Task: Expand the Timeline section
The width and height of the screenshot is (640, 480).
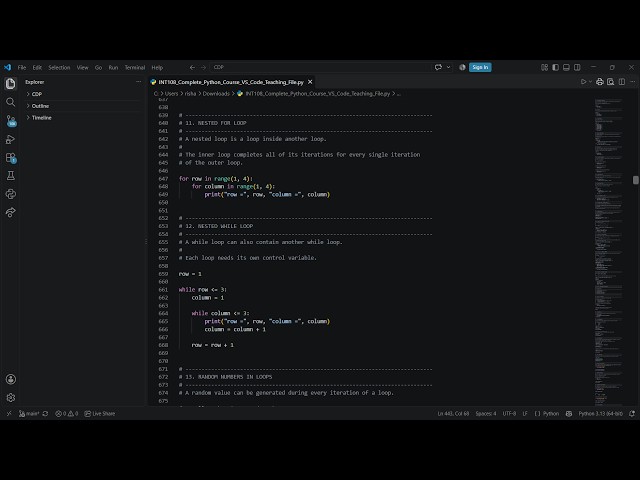Action: (83, 118)
